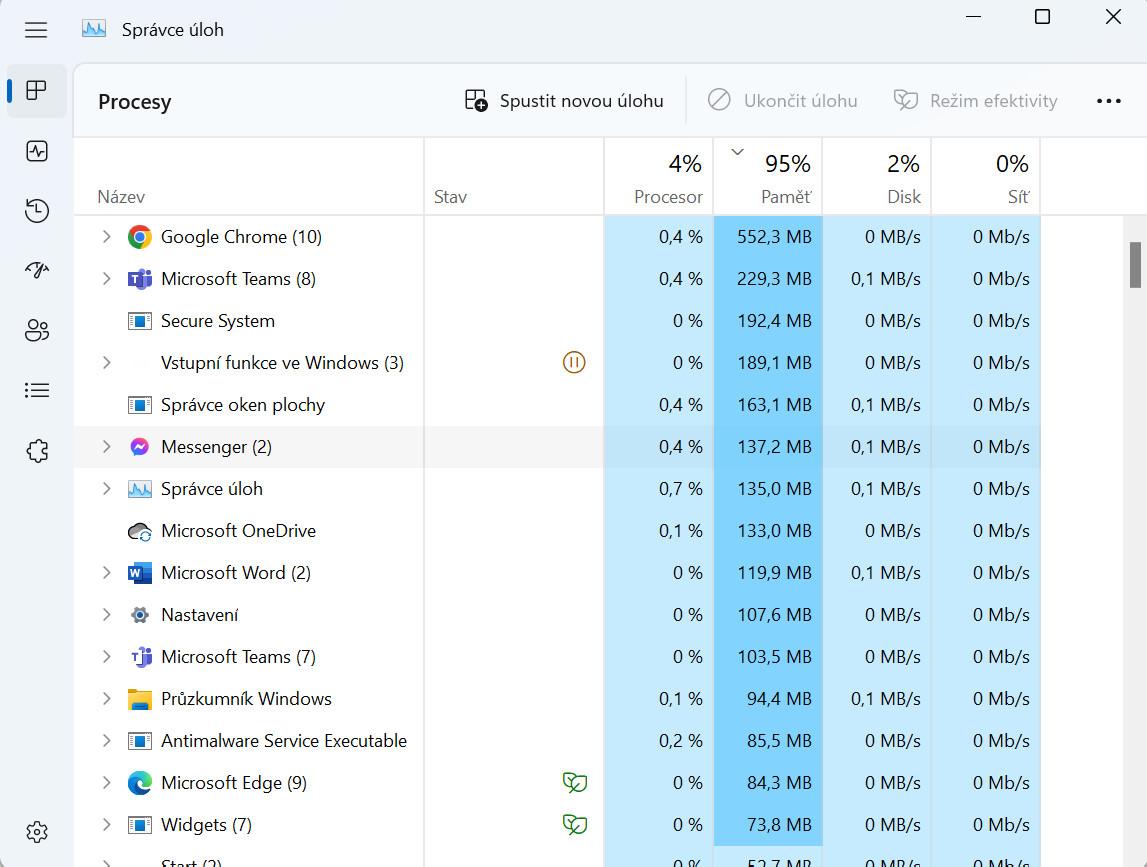The height and width of the screenshot is (867, 1147).
Task: Open the Services sidebar page
Action: tap(37, 451)
